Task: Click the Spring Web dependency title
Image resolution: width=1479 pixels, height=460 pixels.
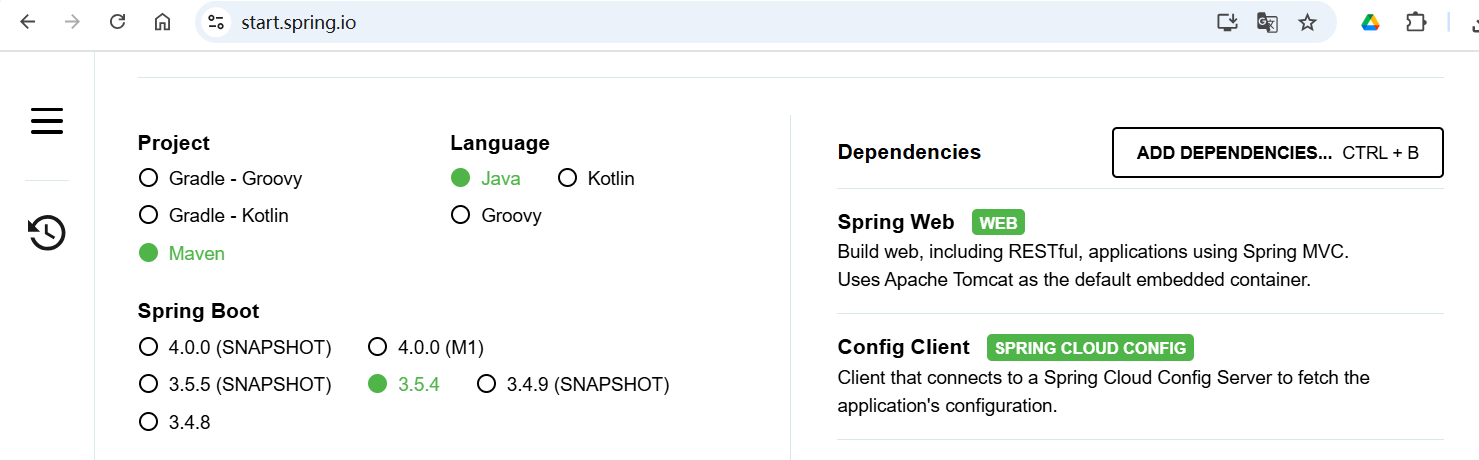Action: pyautogui.click(x=896, y=222)
